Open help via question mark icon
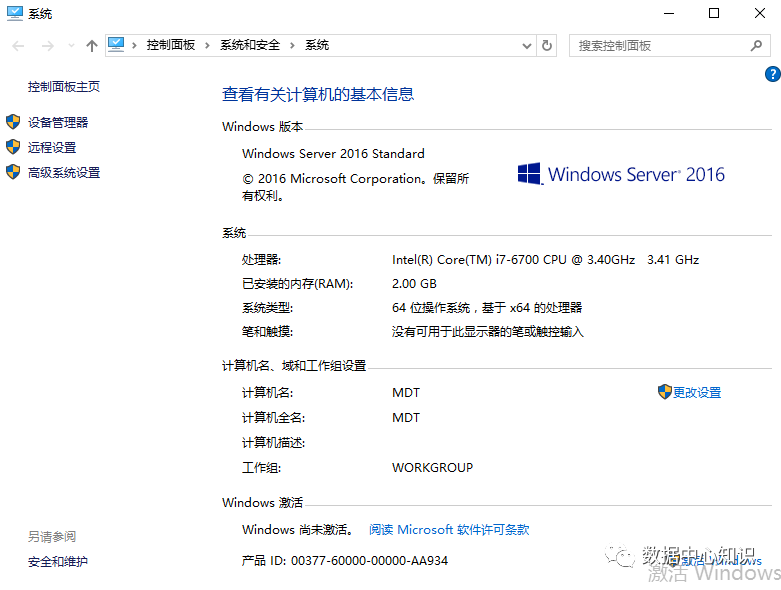The height and width of the screenshot is (590, 781). click(x=773, y=74)
